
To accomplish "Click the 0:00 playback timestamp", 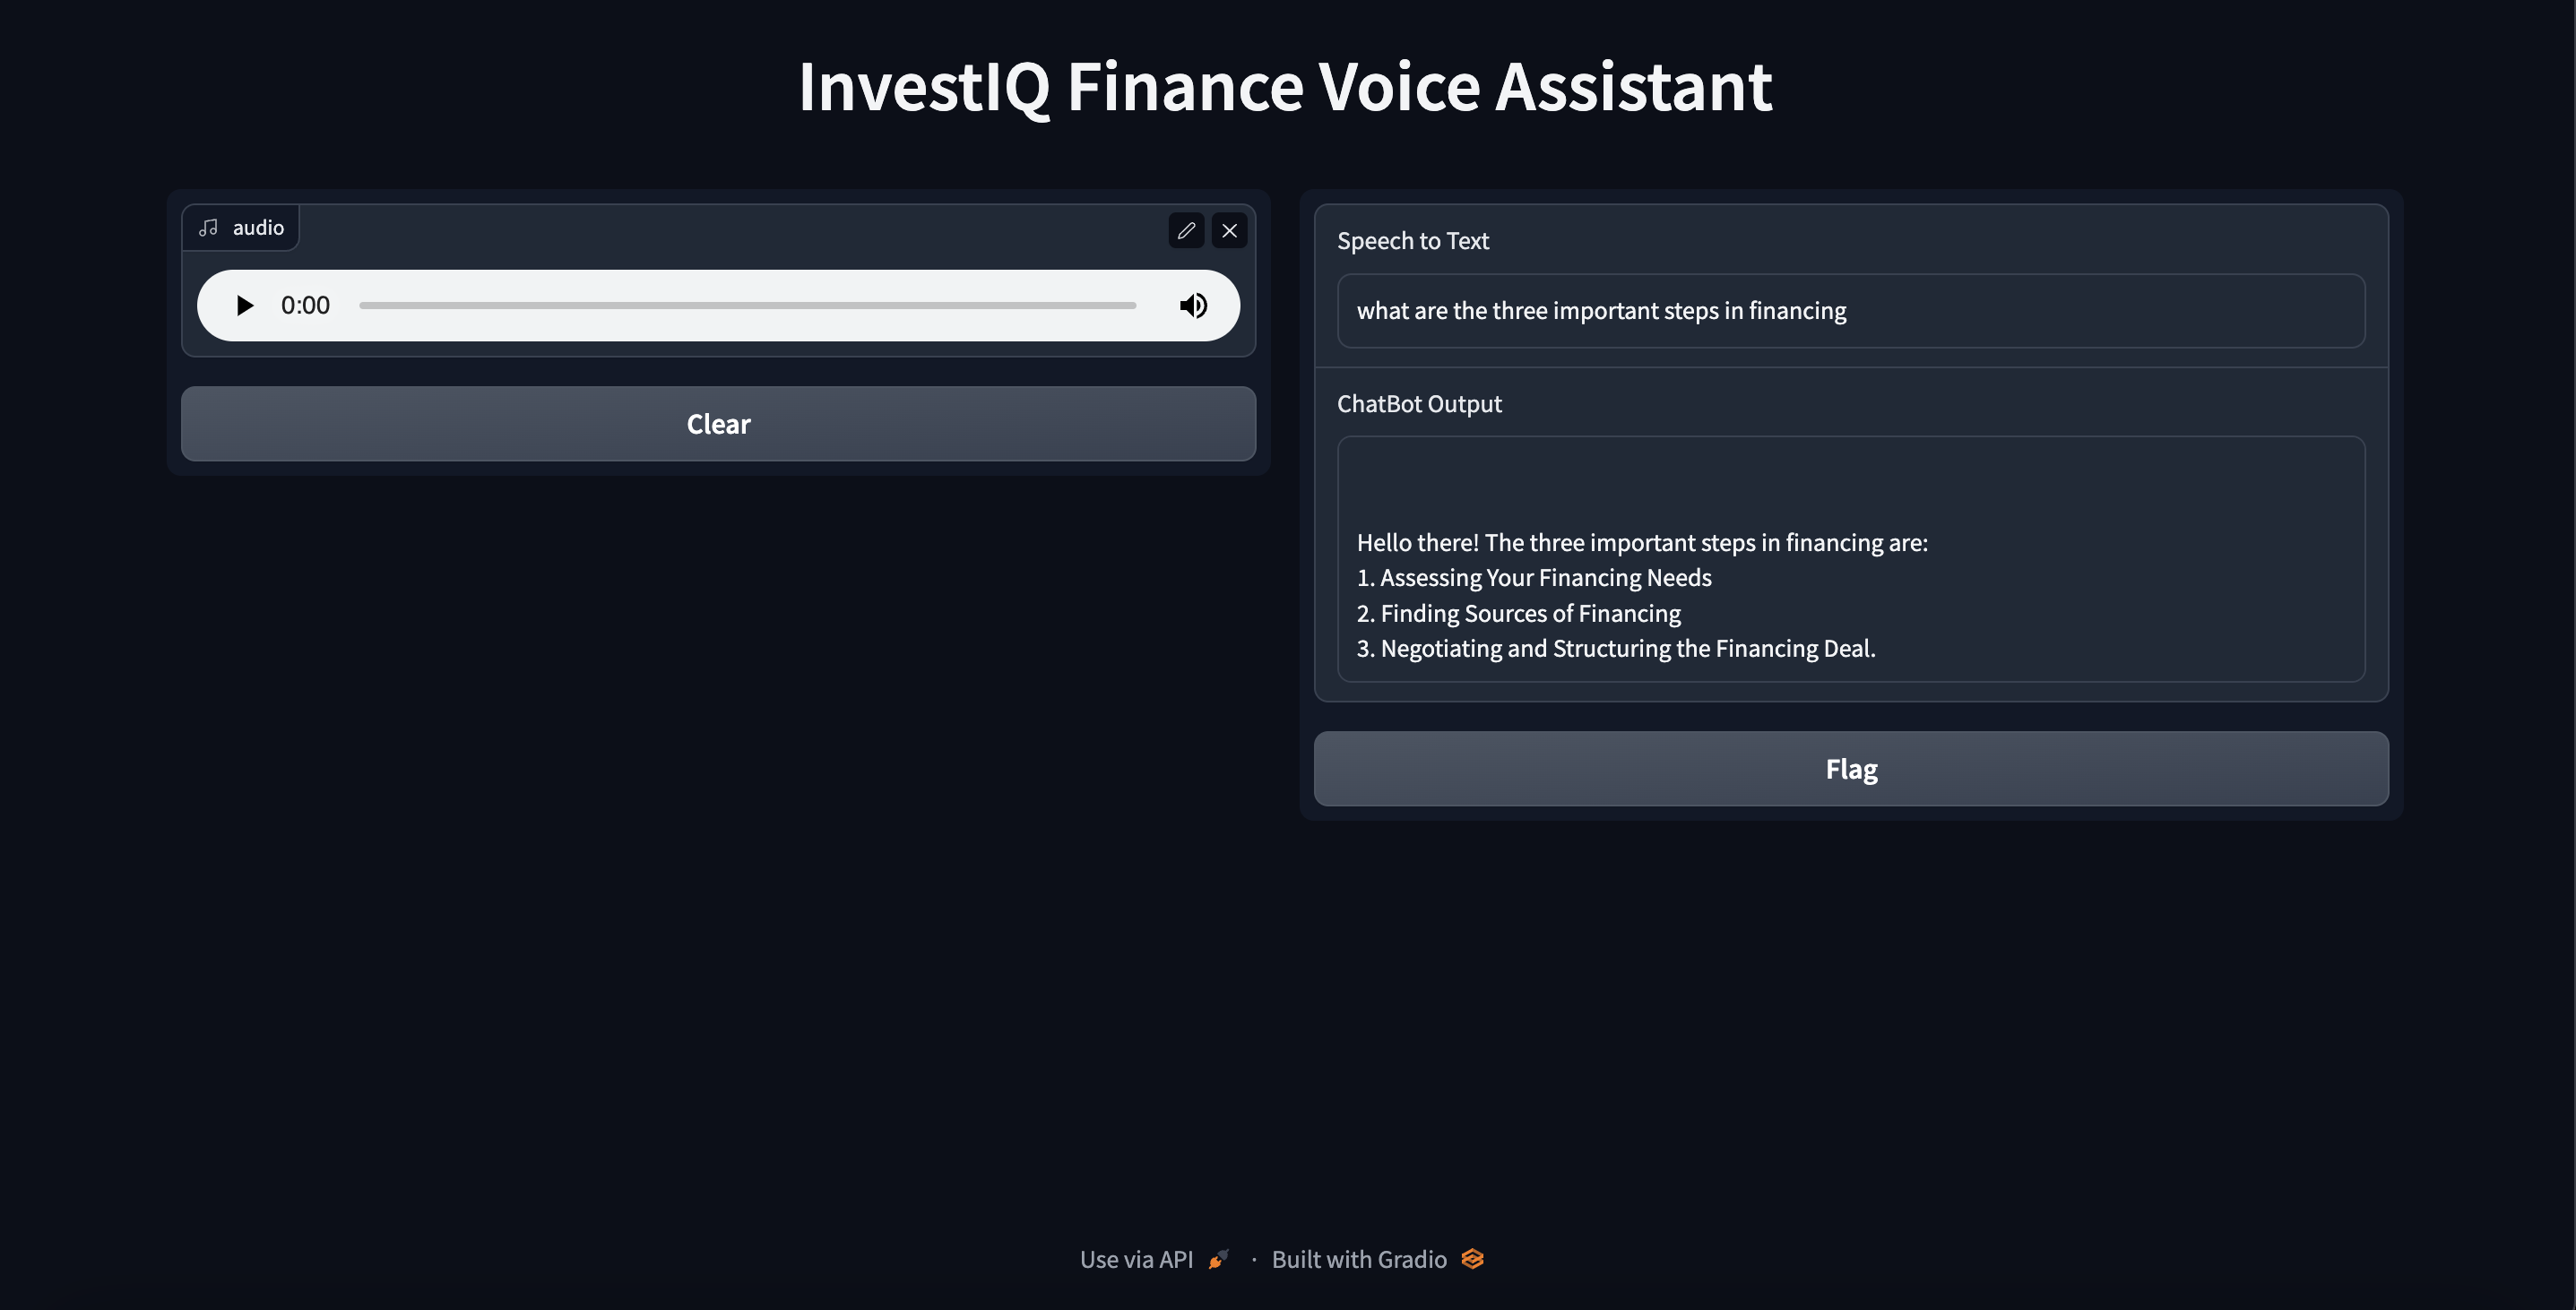I will 305,305.
